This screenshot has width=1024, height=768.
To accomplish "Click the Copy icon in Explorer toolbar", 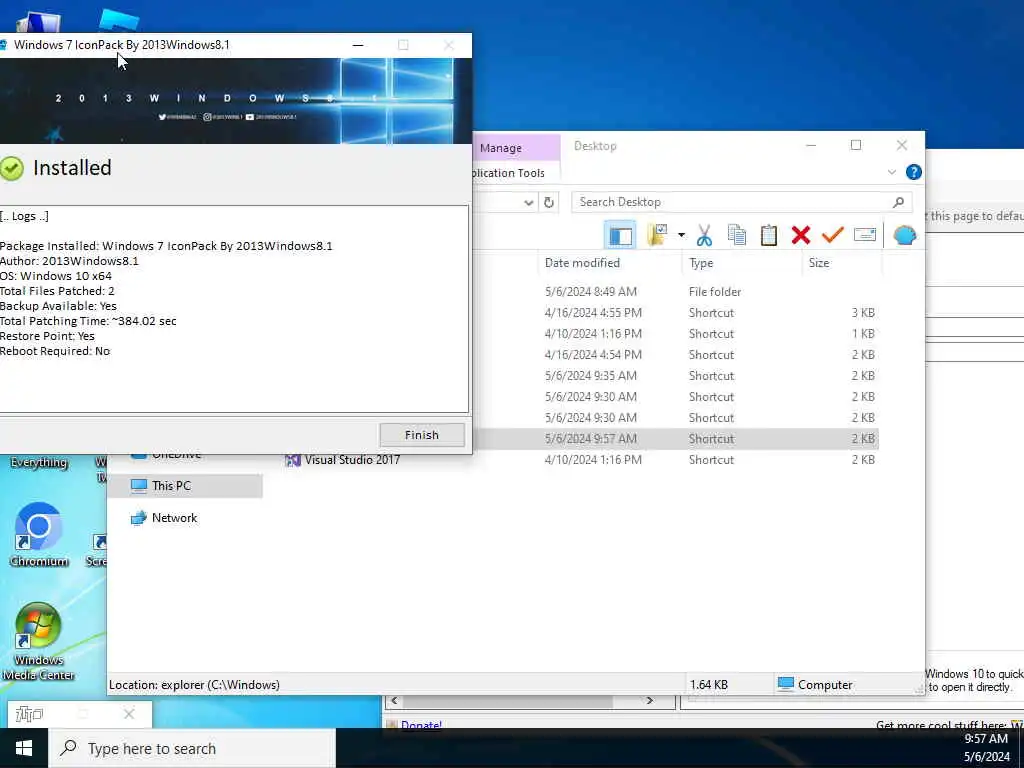I will click(x=737, y=235).
